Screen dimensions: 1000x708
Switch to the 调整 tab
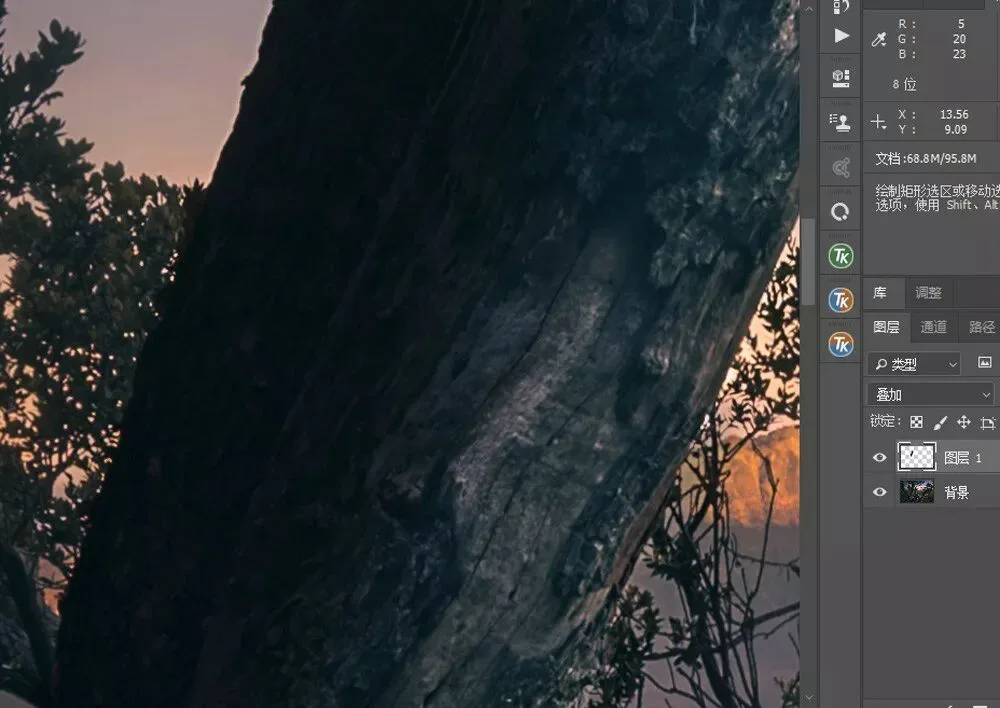click(x=929, y=293)
